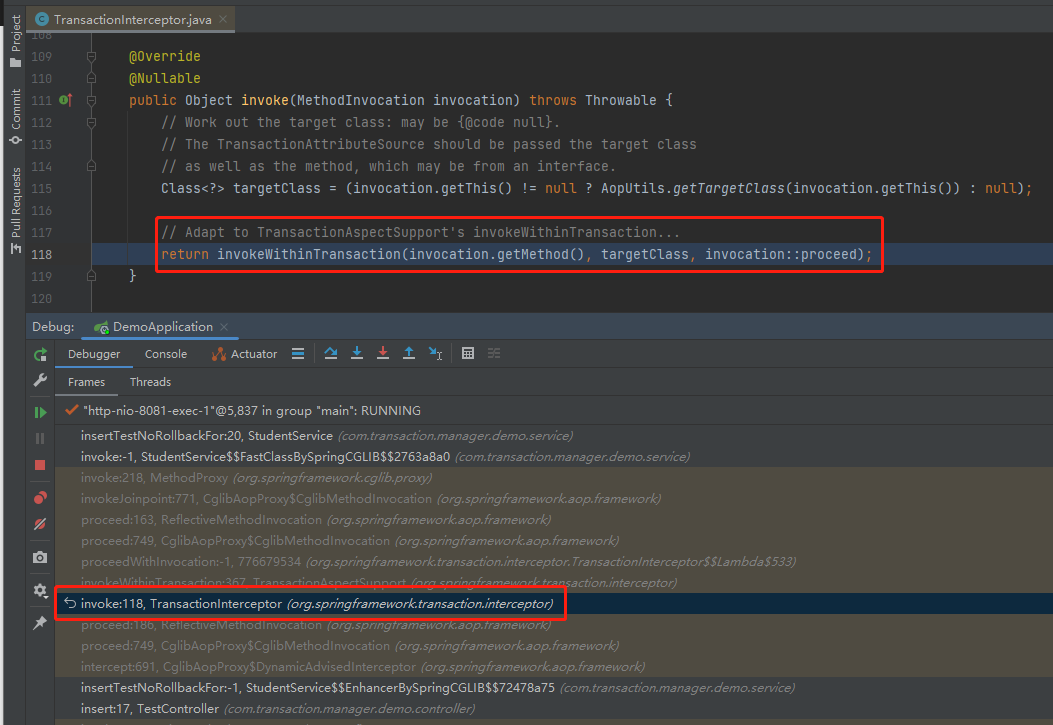Select frame proceed:186, ReflectiveMethodInvocation
This screenshot has height=725, width=1053.
pyautogui.click(x=553, y=625)
